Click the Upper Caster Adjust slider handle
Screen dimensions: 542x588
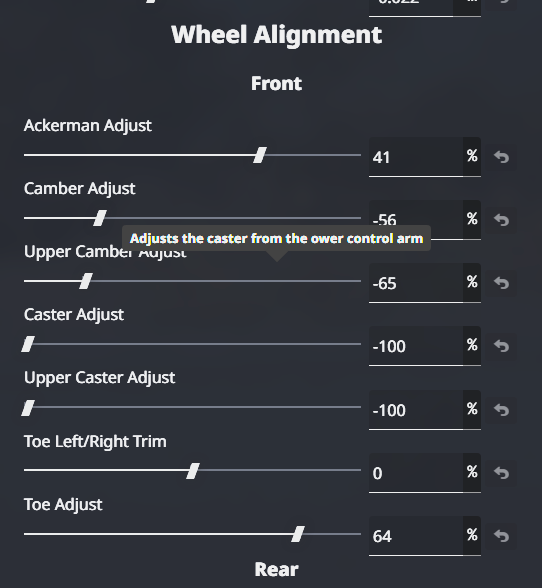pos(28,408)
